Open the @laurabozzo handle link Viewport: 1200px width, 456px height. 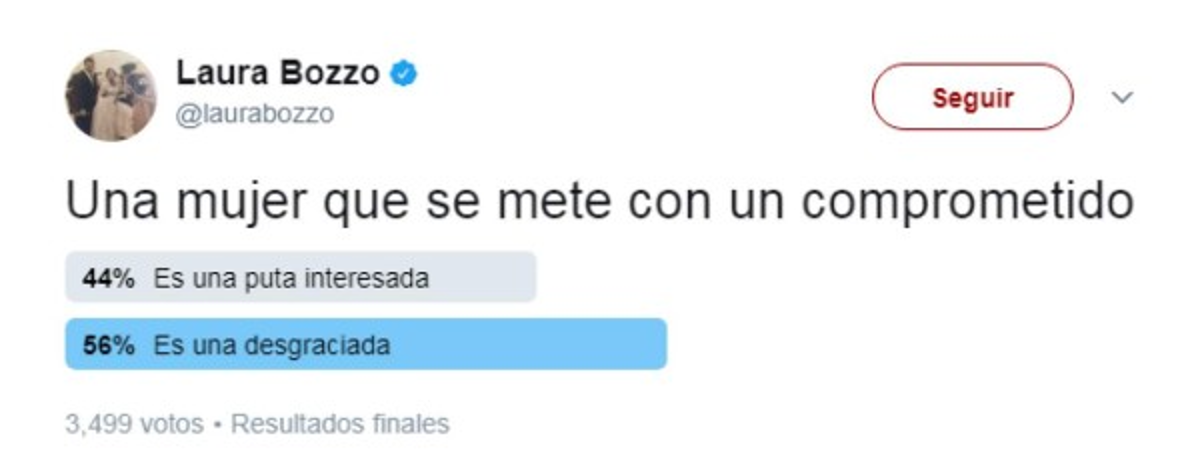(255, 115)
